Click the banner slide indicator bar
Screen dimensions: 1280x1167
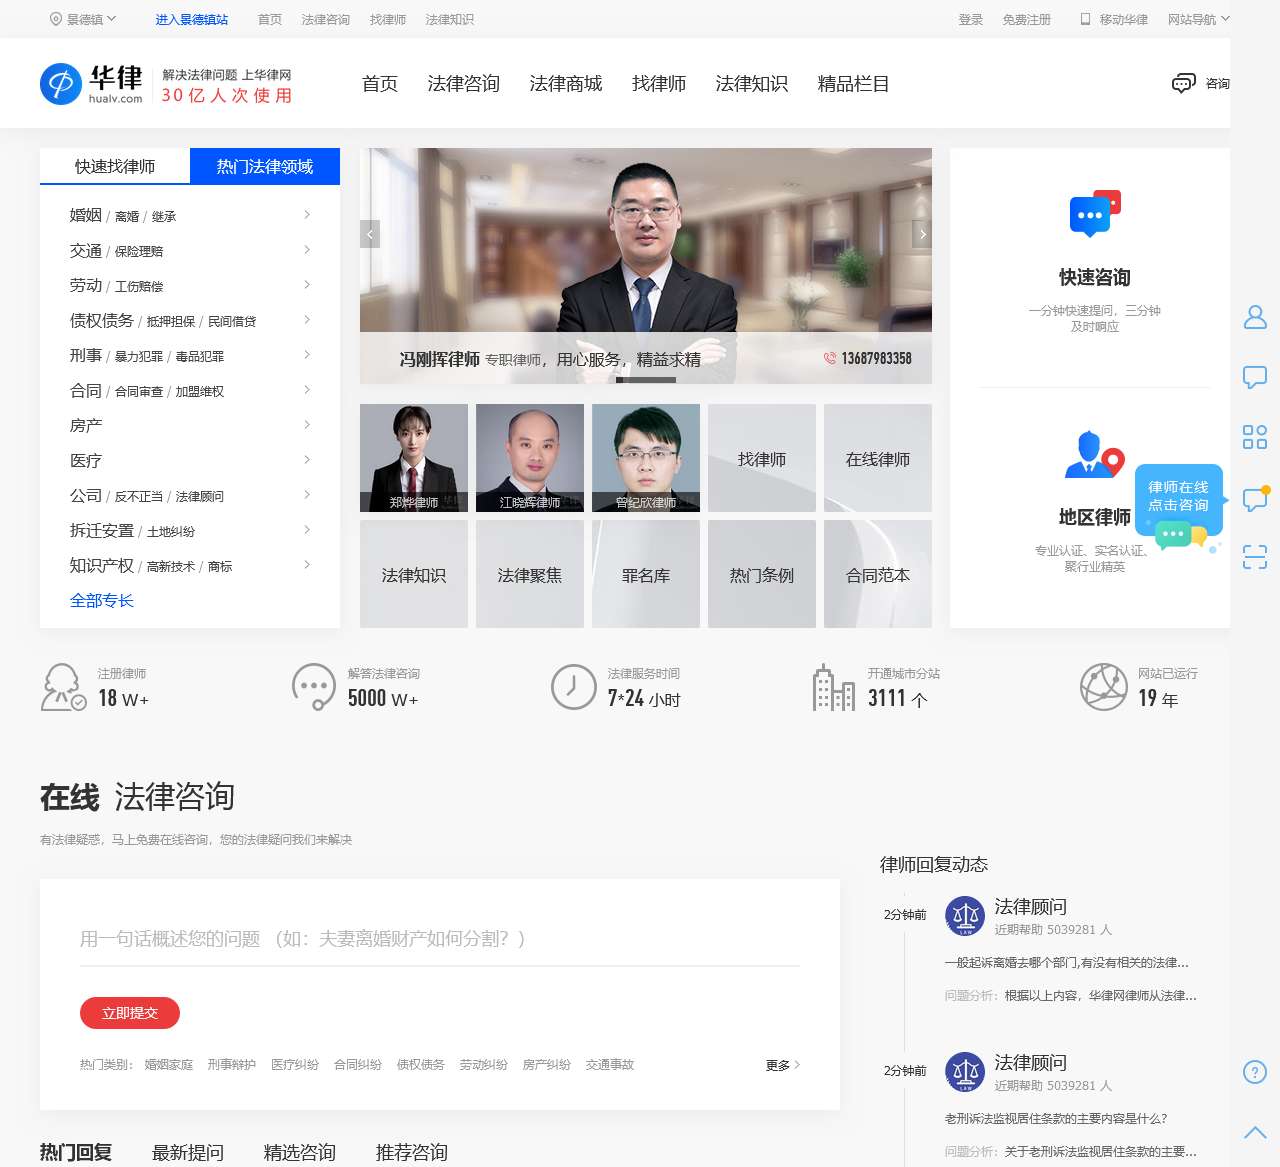[646, 380]
